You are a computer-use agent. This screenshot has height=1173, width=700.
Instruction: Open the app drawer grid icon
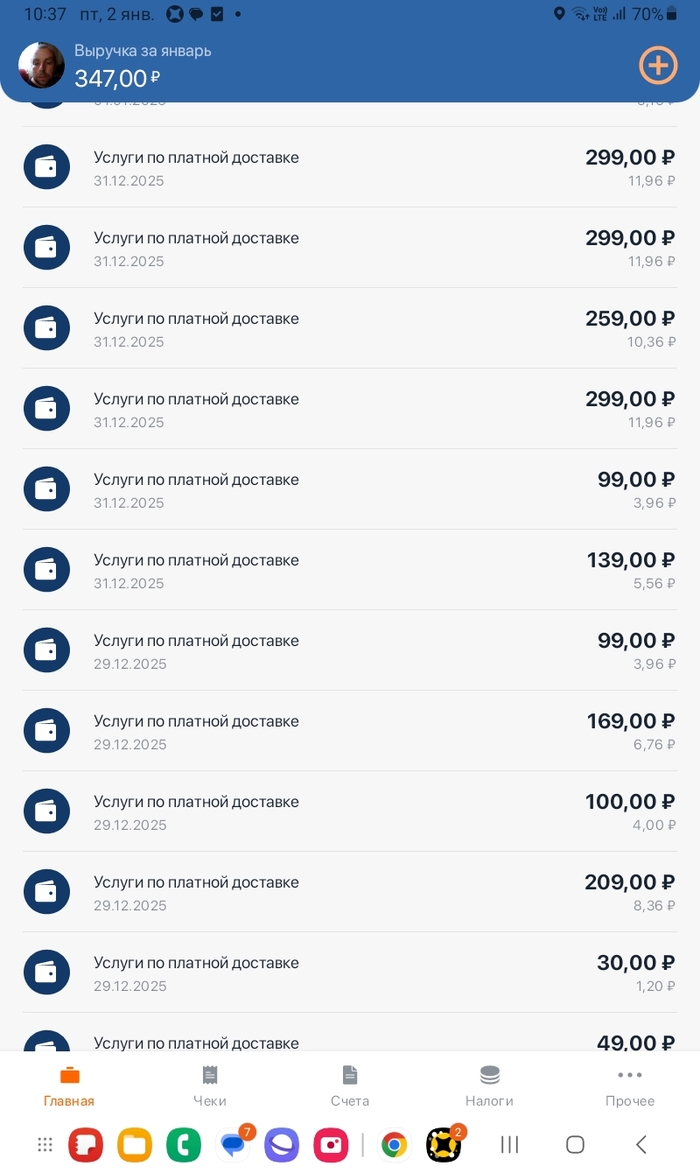45,1145
